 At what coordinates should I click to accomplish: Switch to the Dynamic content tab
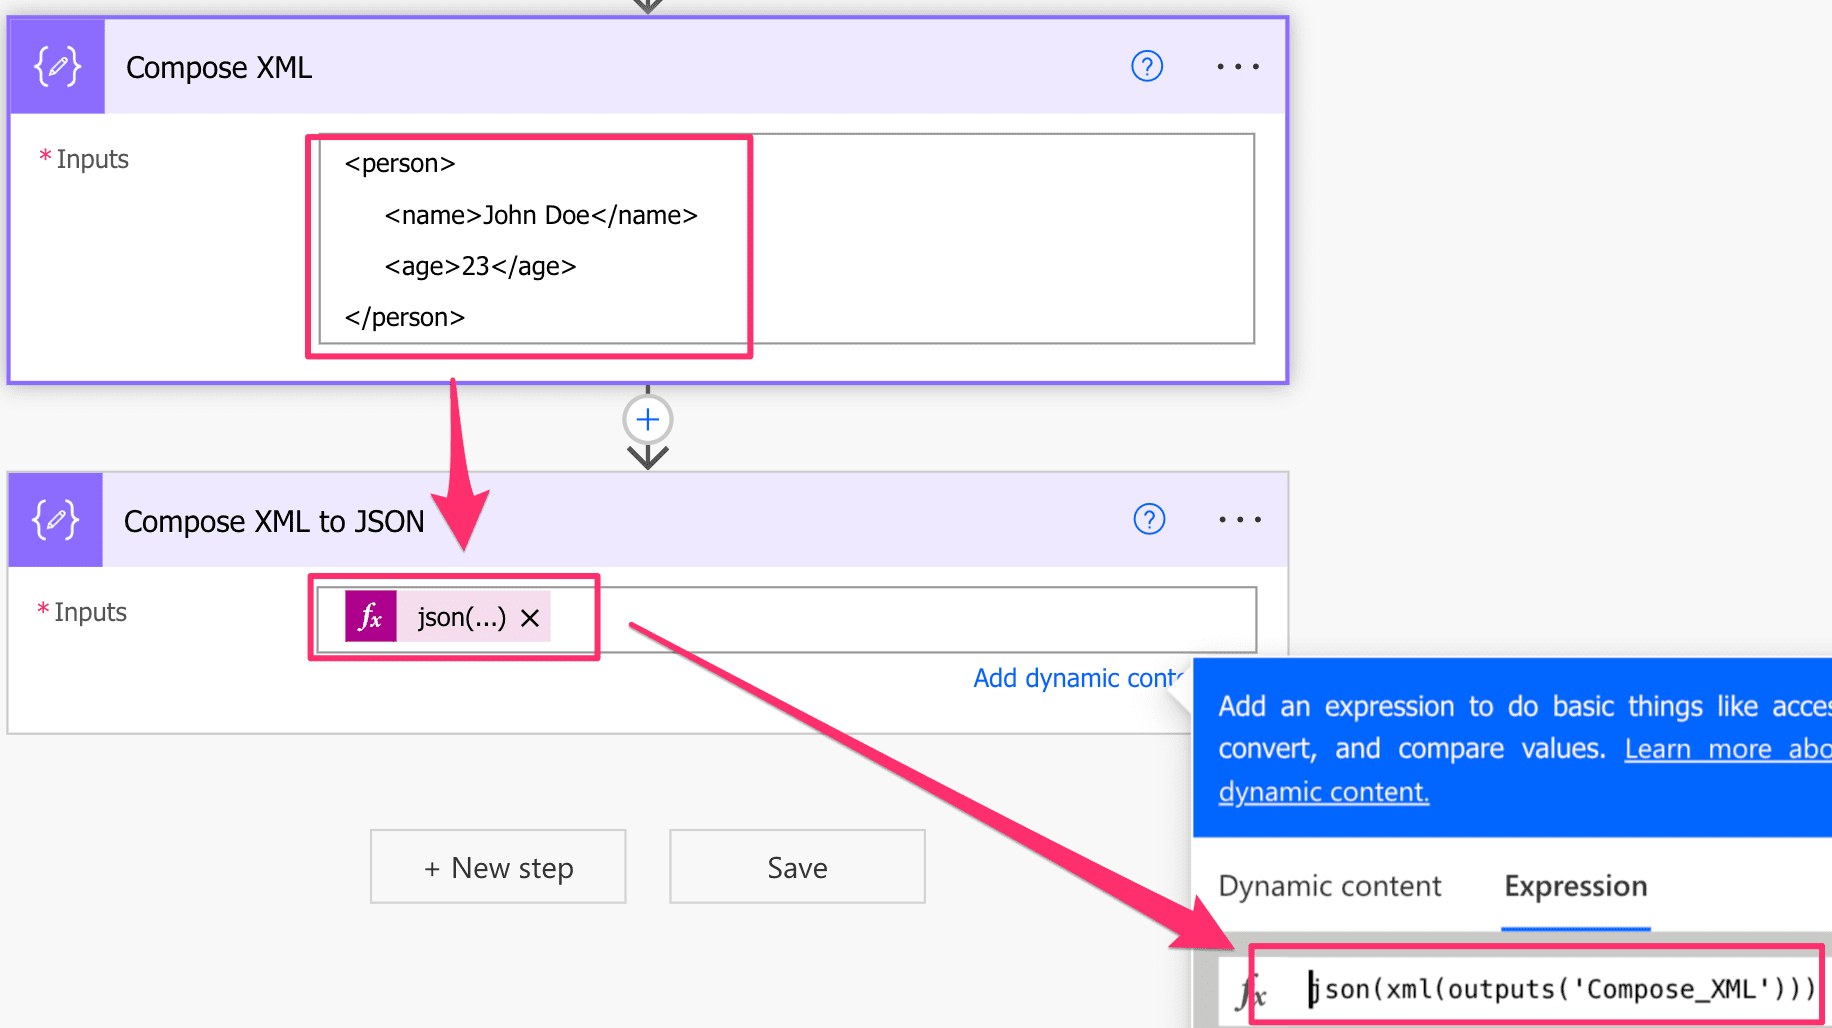tap(1329, 886)
